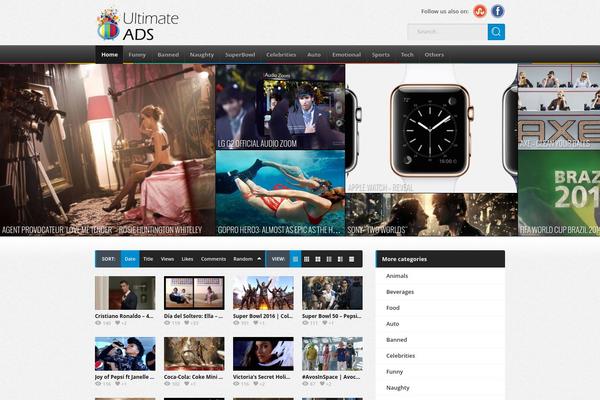Click the Ultimate ADS logo

138,24
